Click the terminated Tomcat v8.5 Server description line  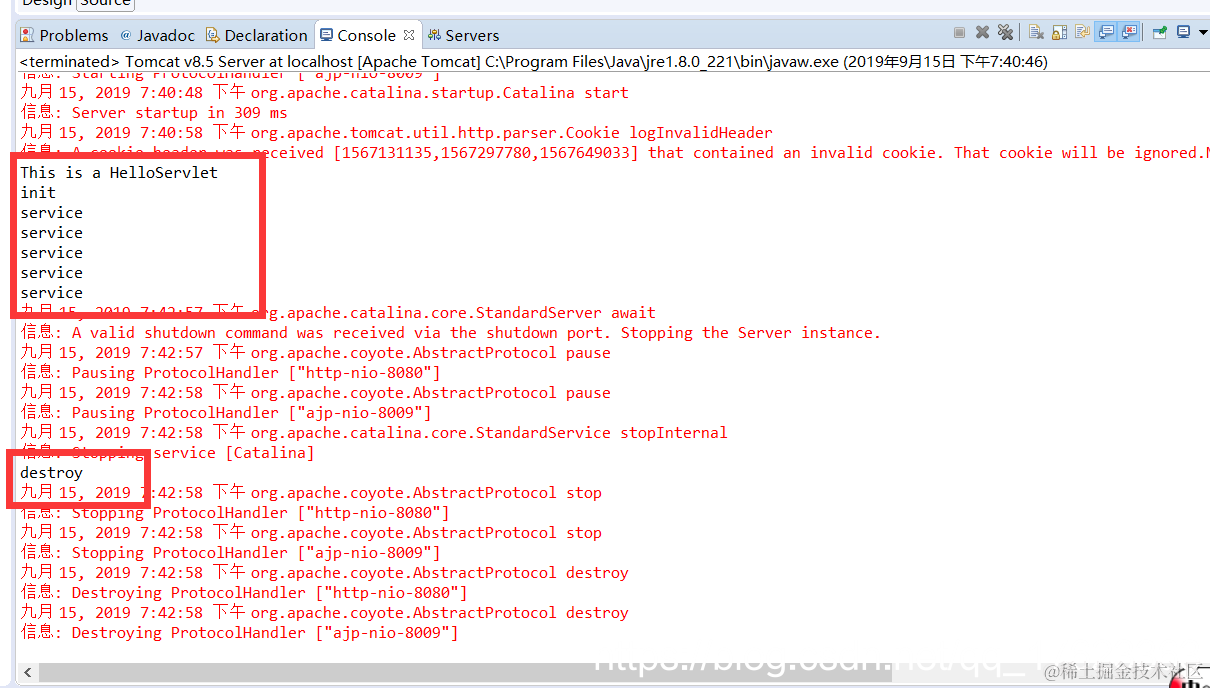[534, 62]
